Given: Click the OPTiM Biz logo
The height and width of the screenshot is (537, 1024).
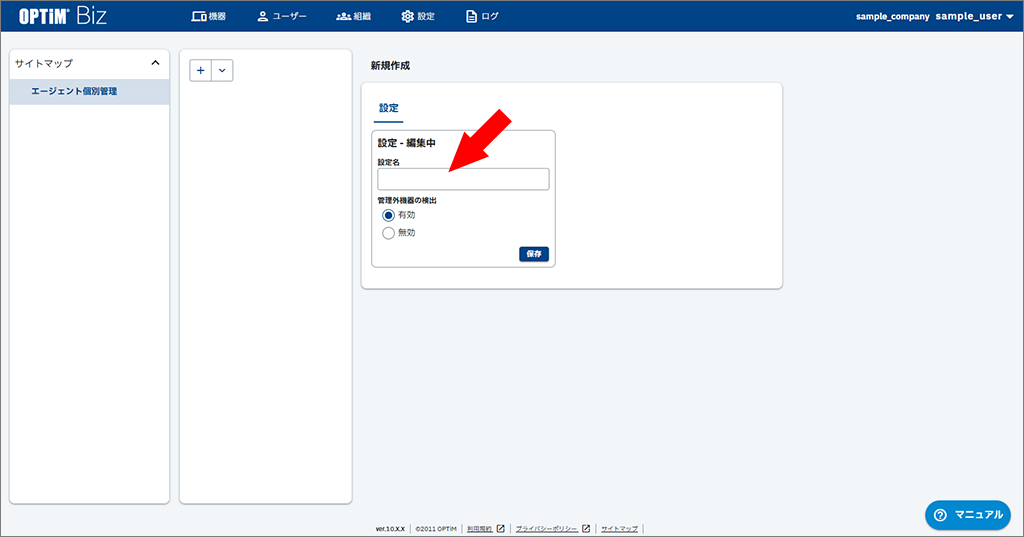Looking at the screenshot, I should 63,16.
